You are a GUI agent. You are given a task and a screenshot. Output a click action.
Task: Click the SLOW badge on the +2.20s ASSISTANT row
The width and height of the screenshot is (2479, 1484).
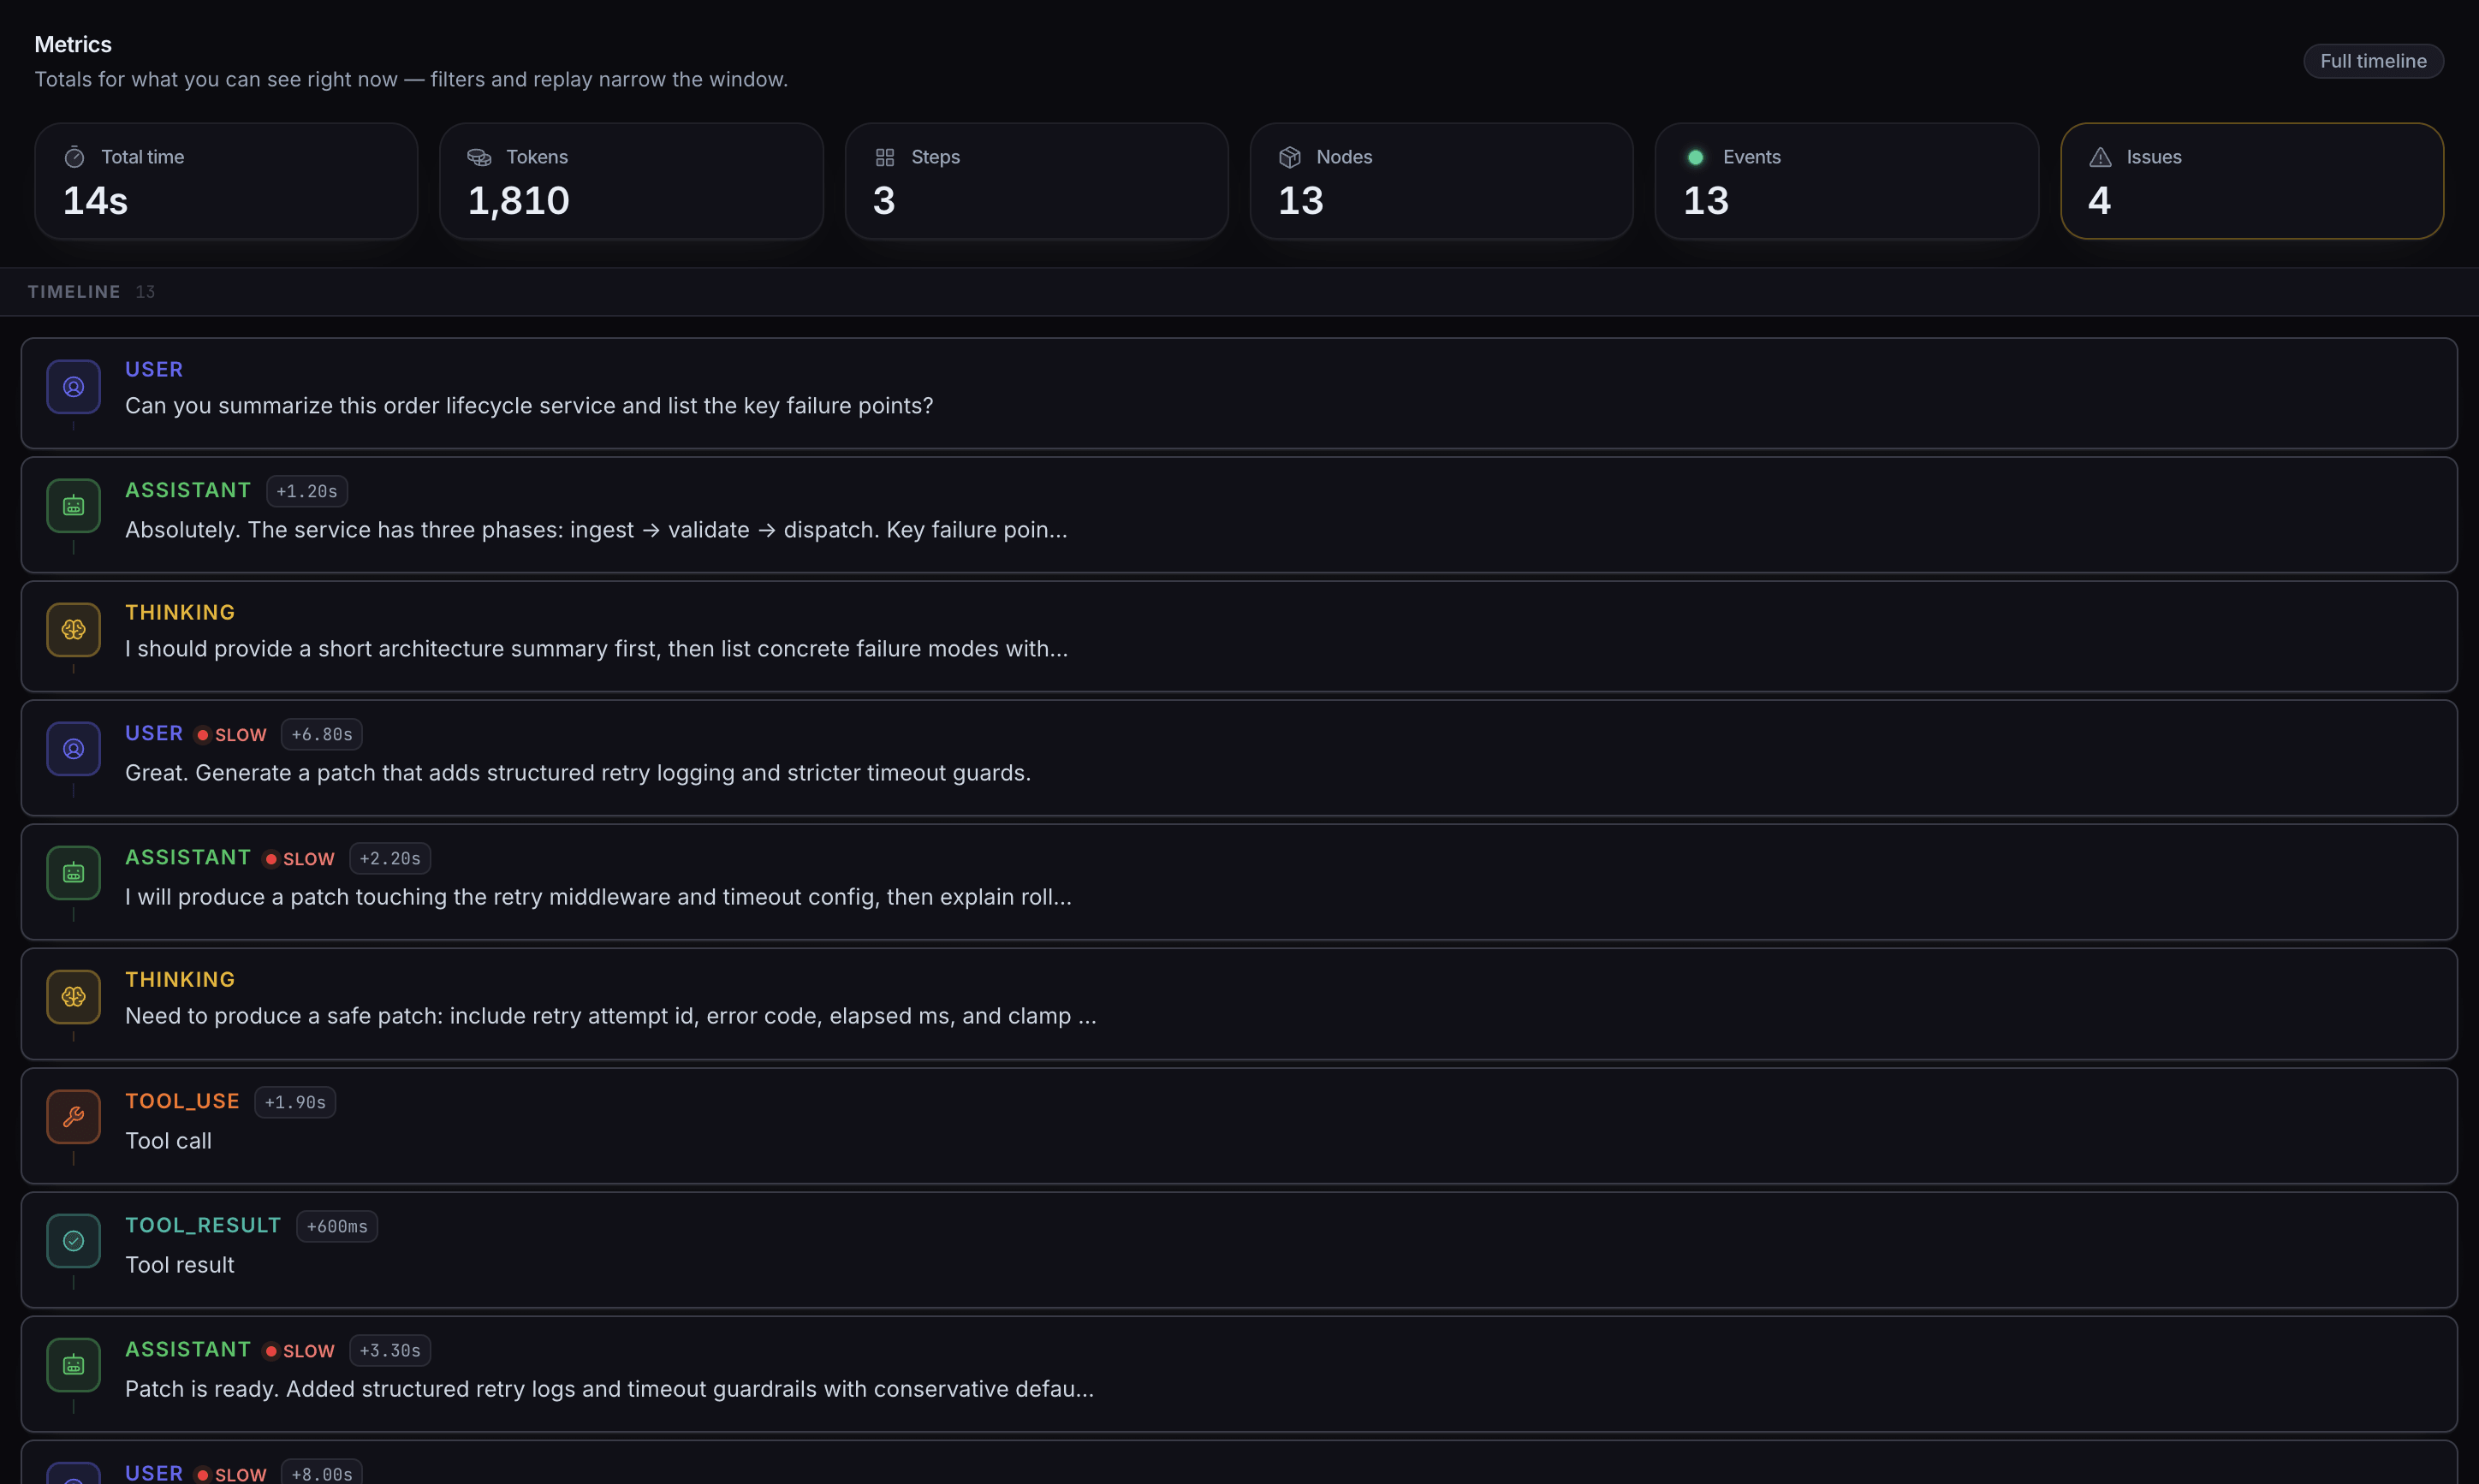[x=299, y=859]
